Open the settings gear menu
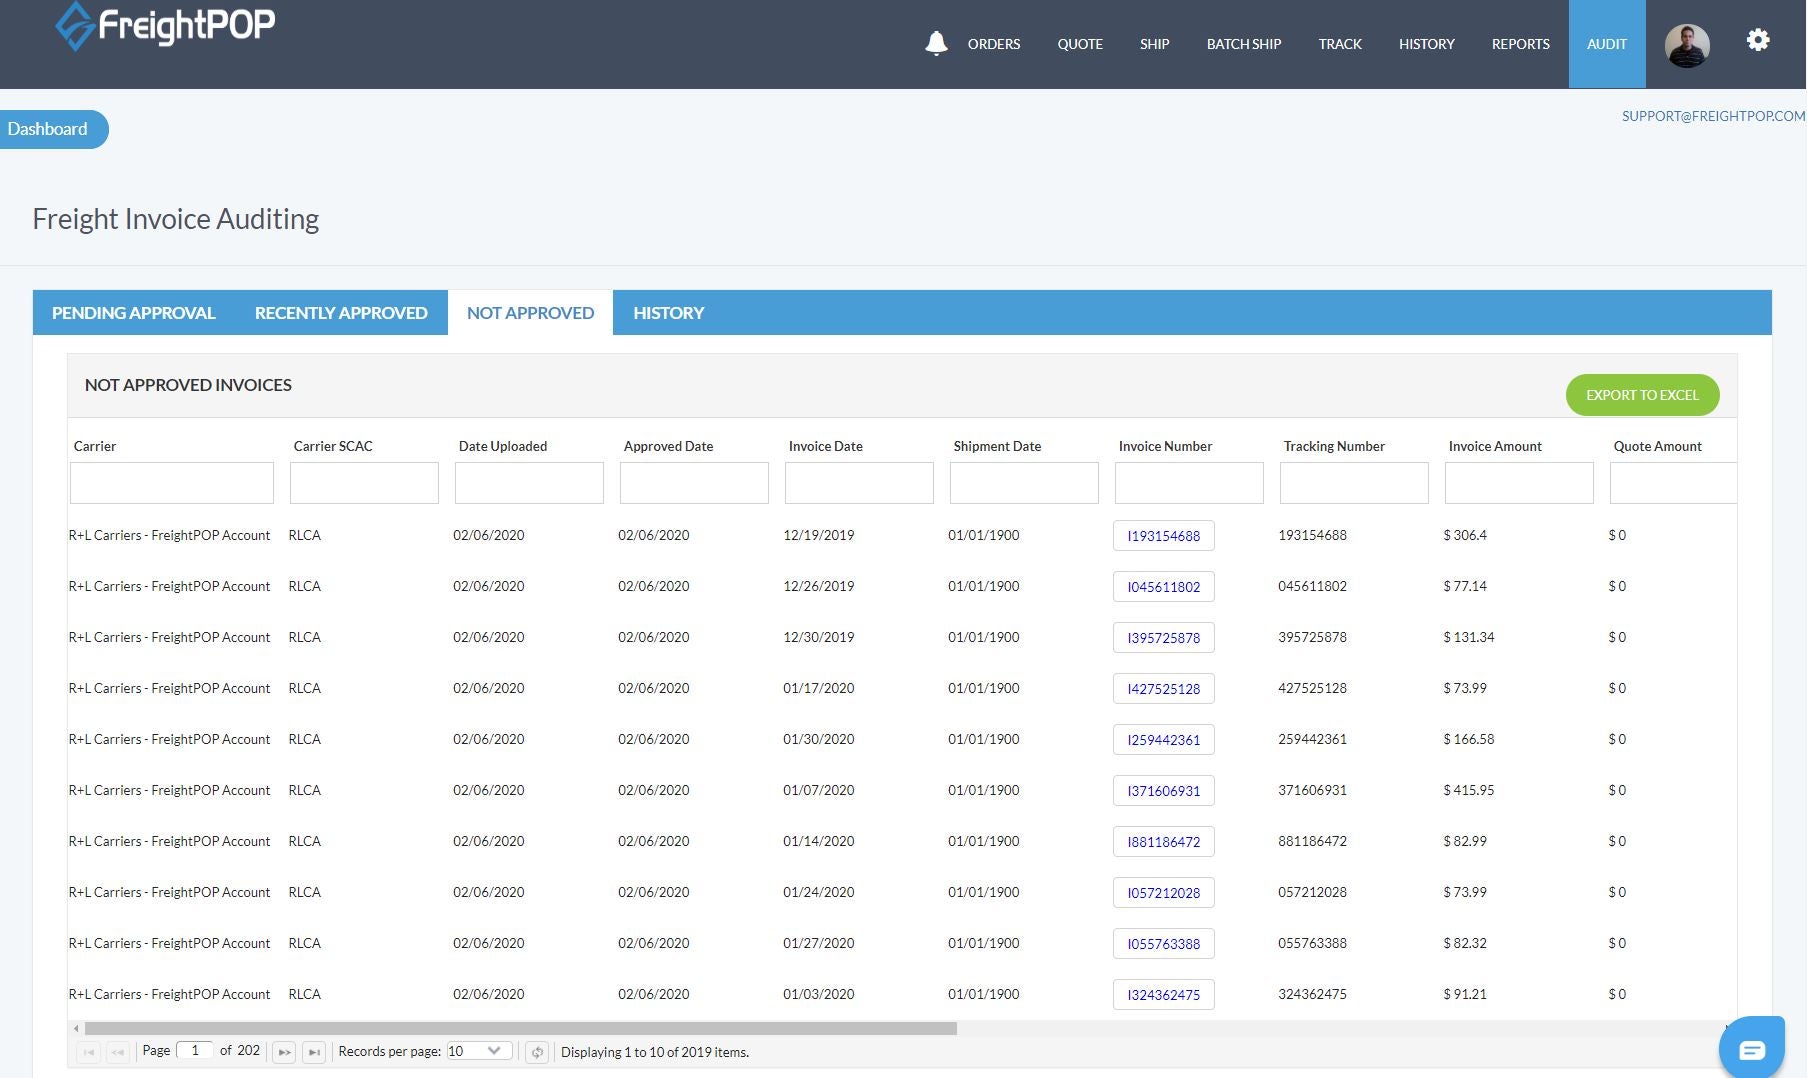Viewport: 1807px width, 1078px height. pos(1758,40)
